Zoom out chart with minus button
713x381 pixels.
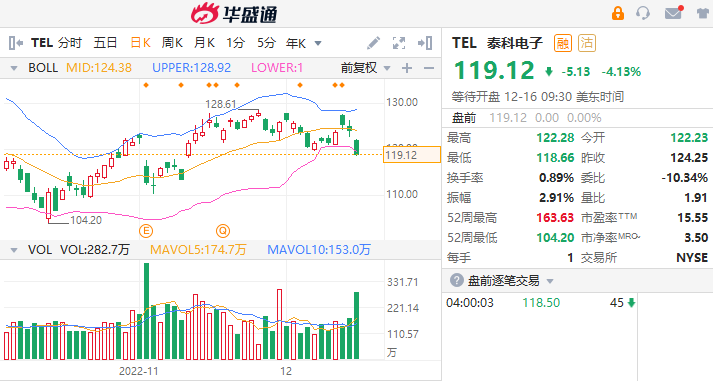(x=429, y=68)
